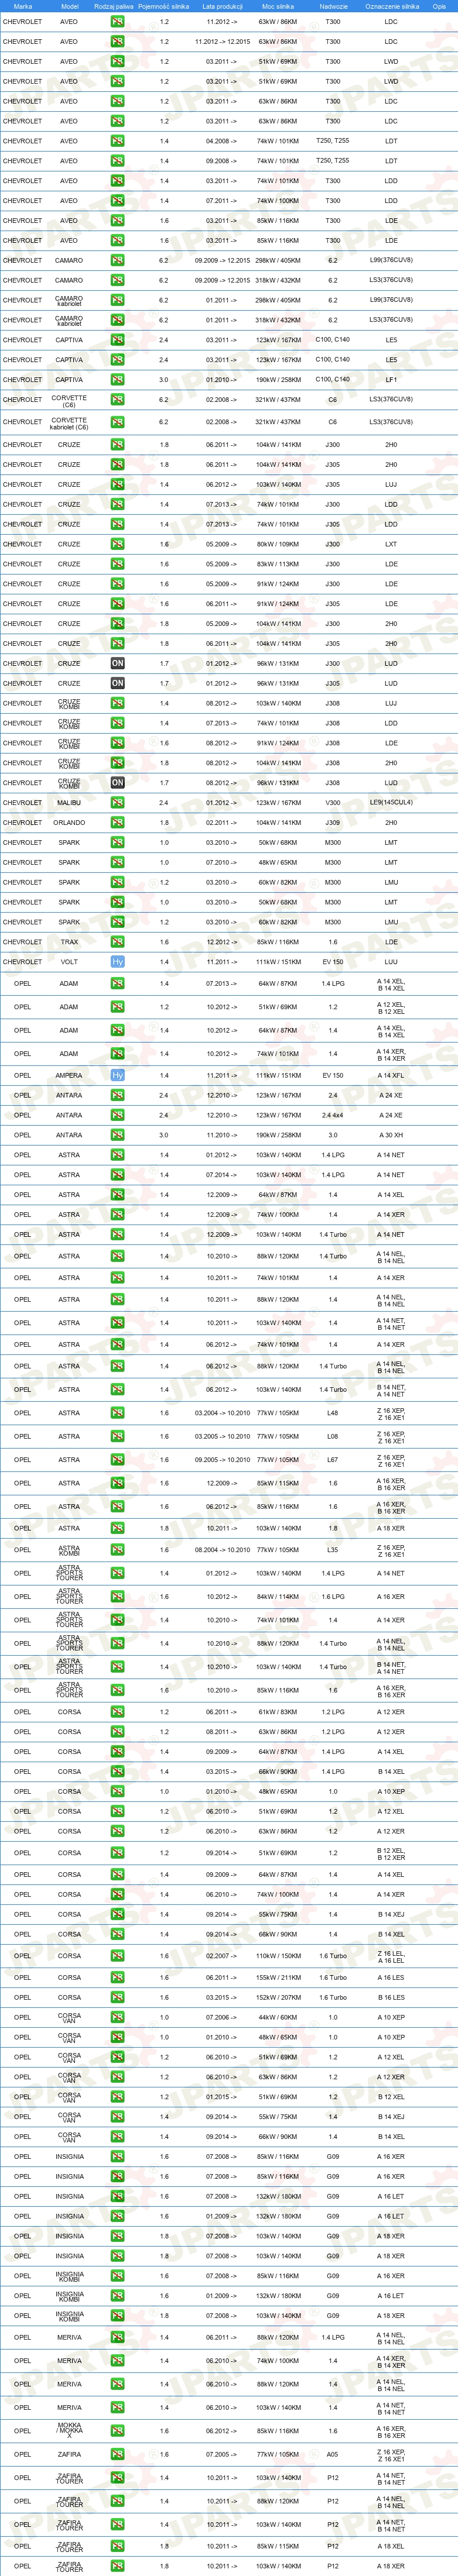Click the petrol icon in ANTARA 3.0 row
Image resolution: width=458 pixels, height=2576 pixels.
[117, 1135]
